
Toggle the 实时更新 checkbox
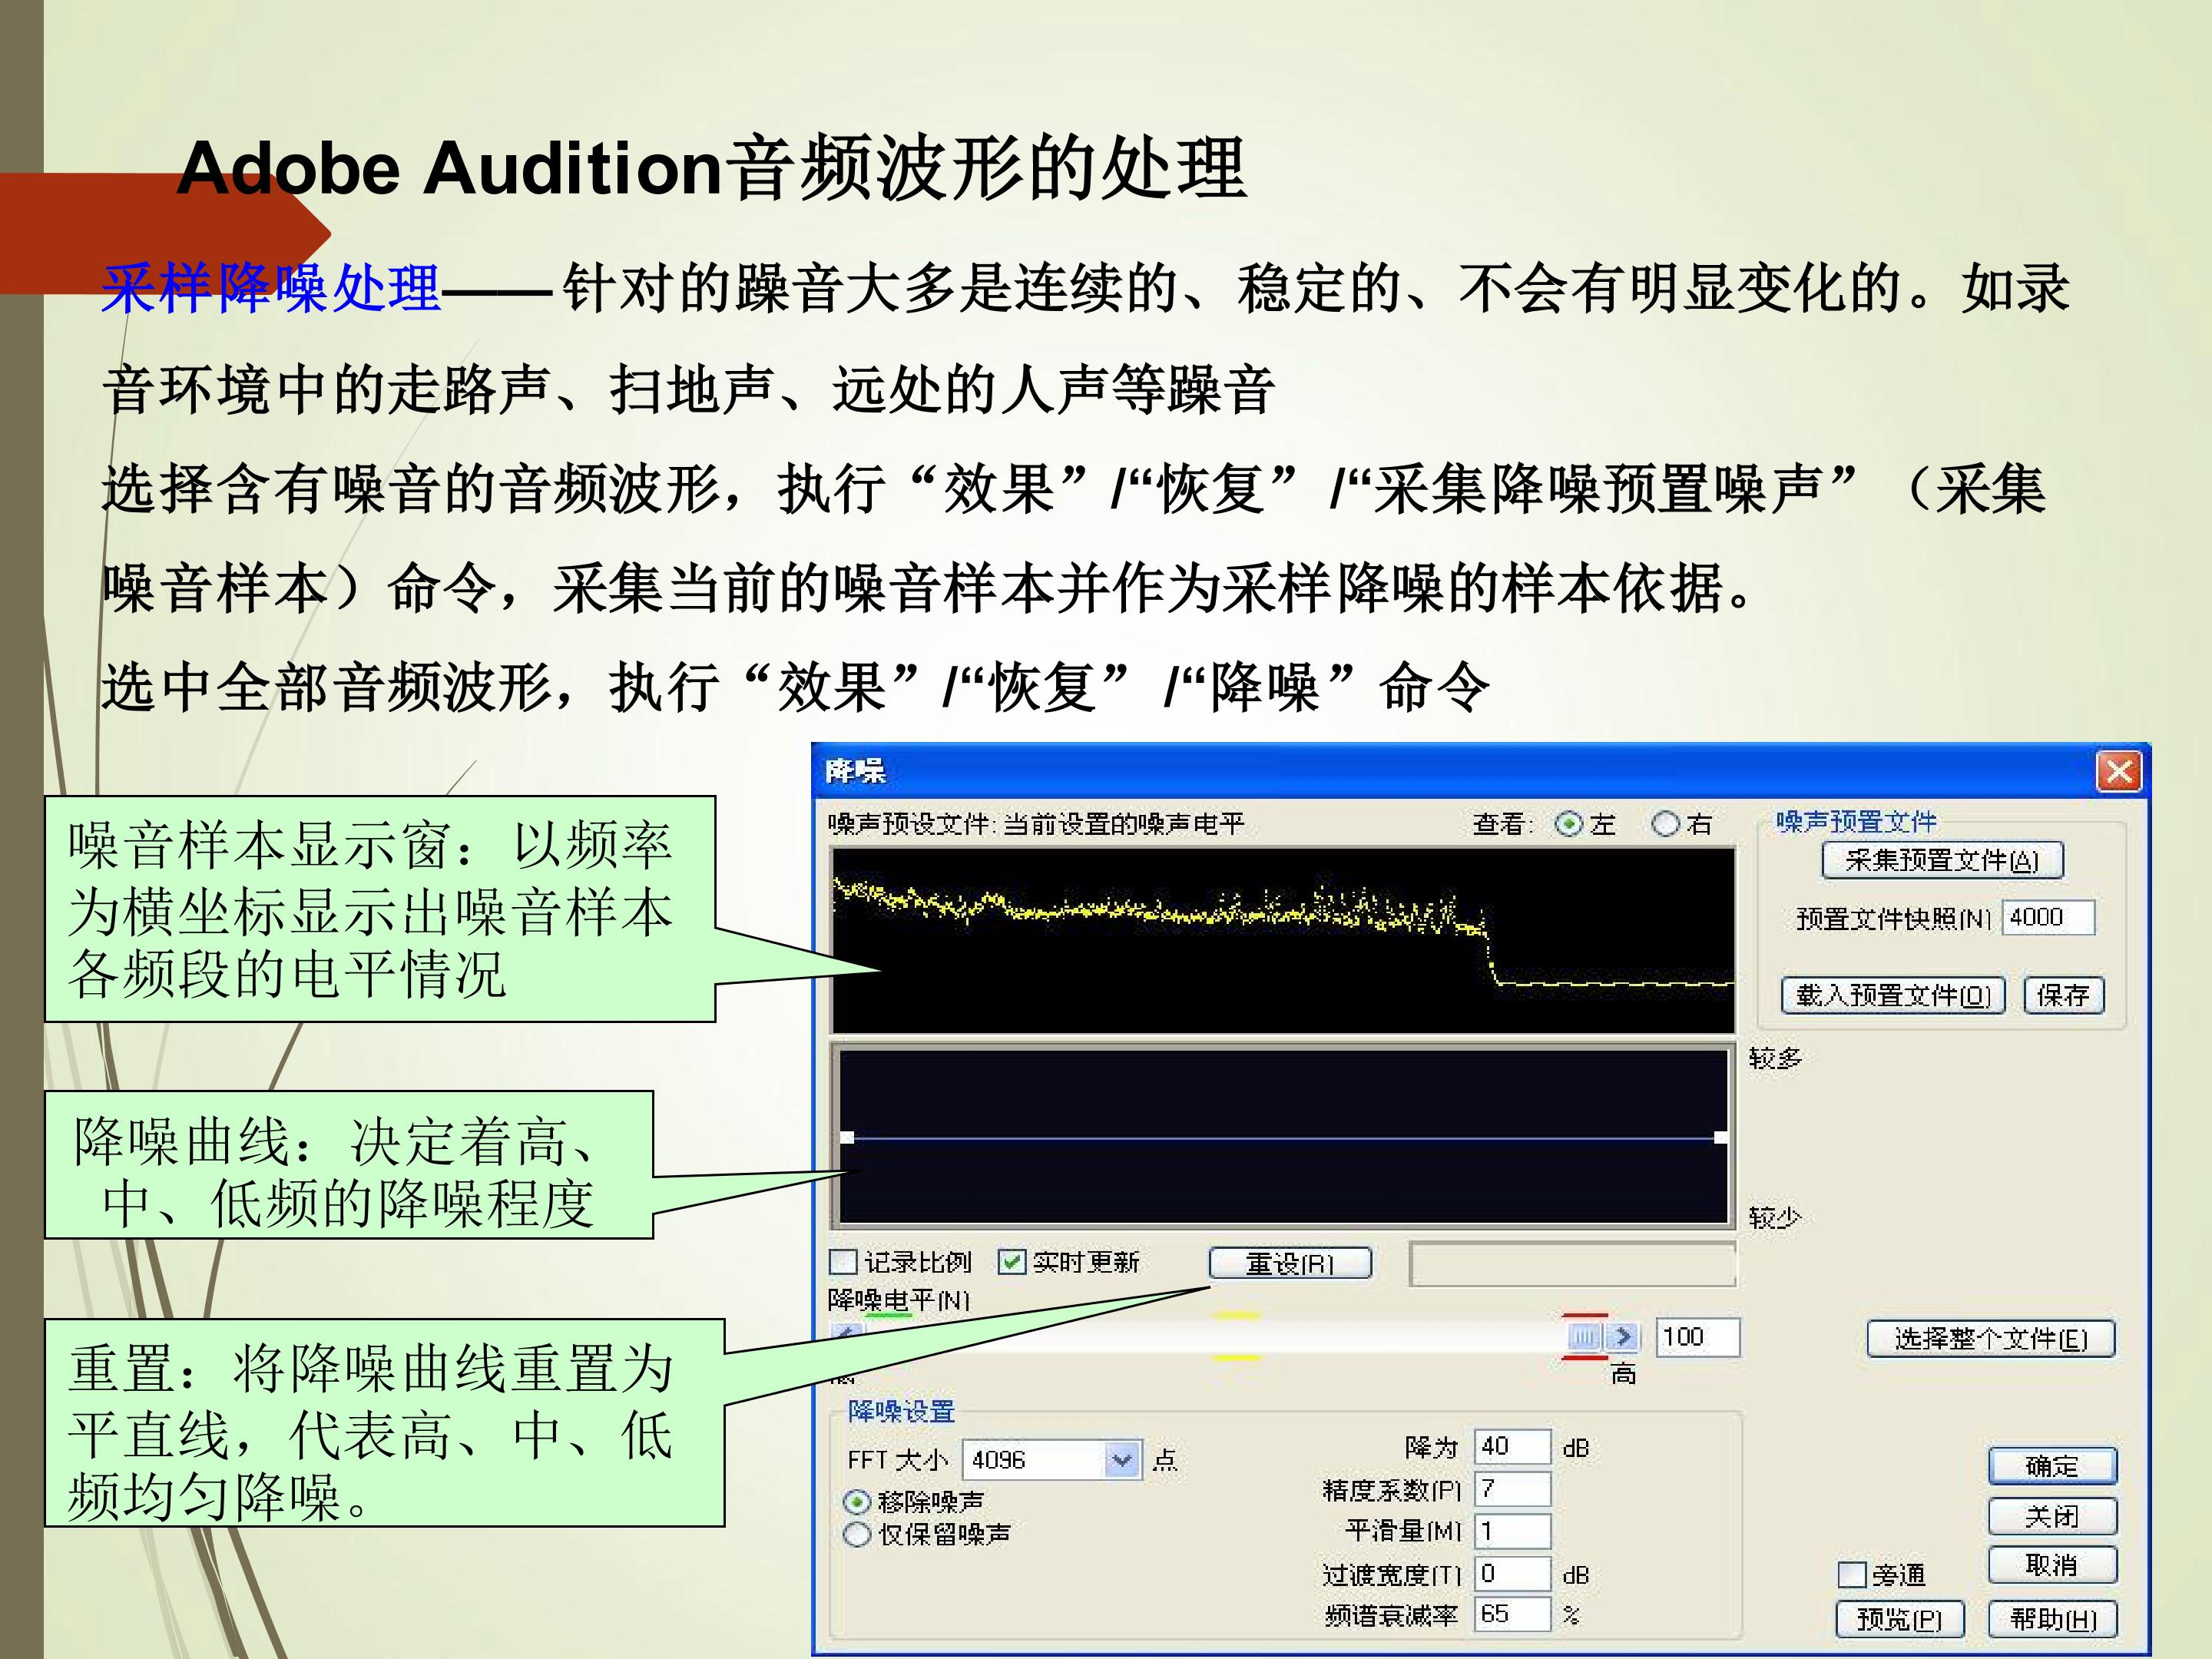tap(1012, 1262)
